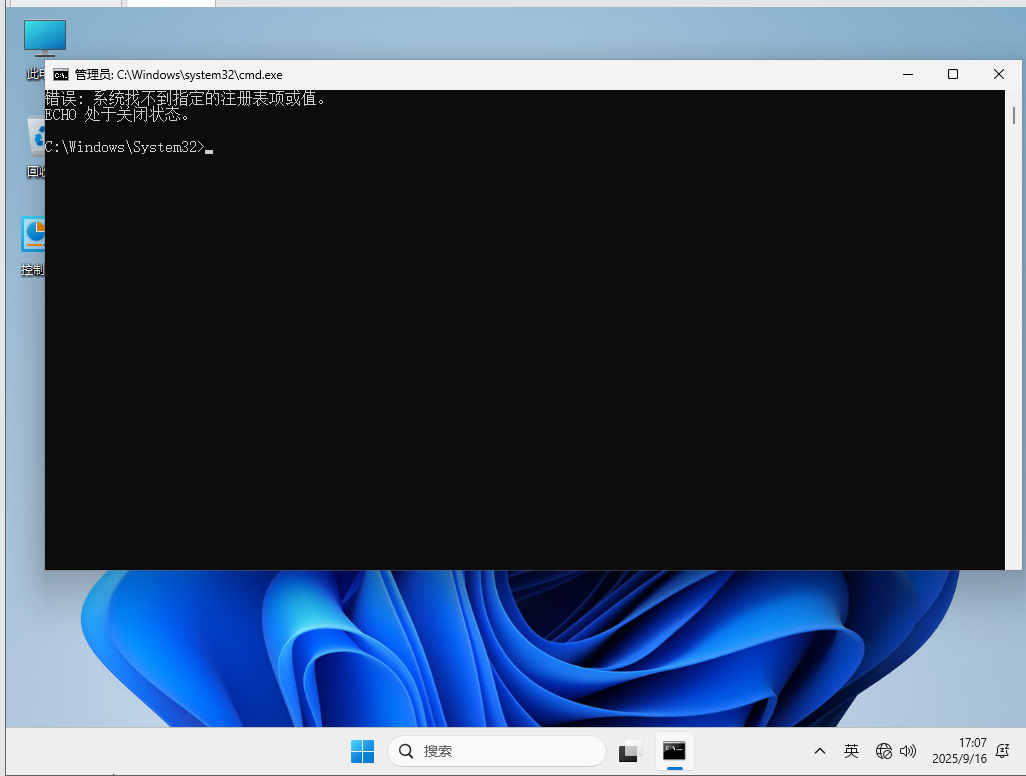Expand the hidden tray icons chevron
Screen dimensions: 1026x776
pyautogui.click(x=820, y=751)
